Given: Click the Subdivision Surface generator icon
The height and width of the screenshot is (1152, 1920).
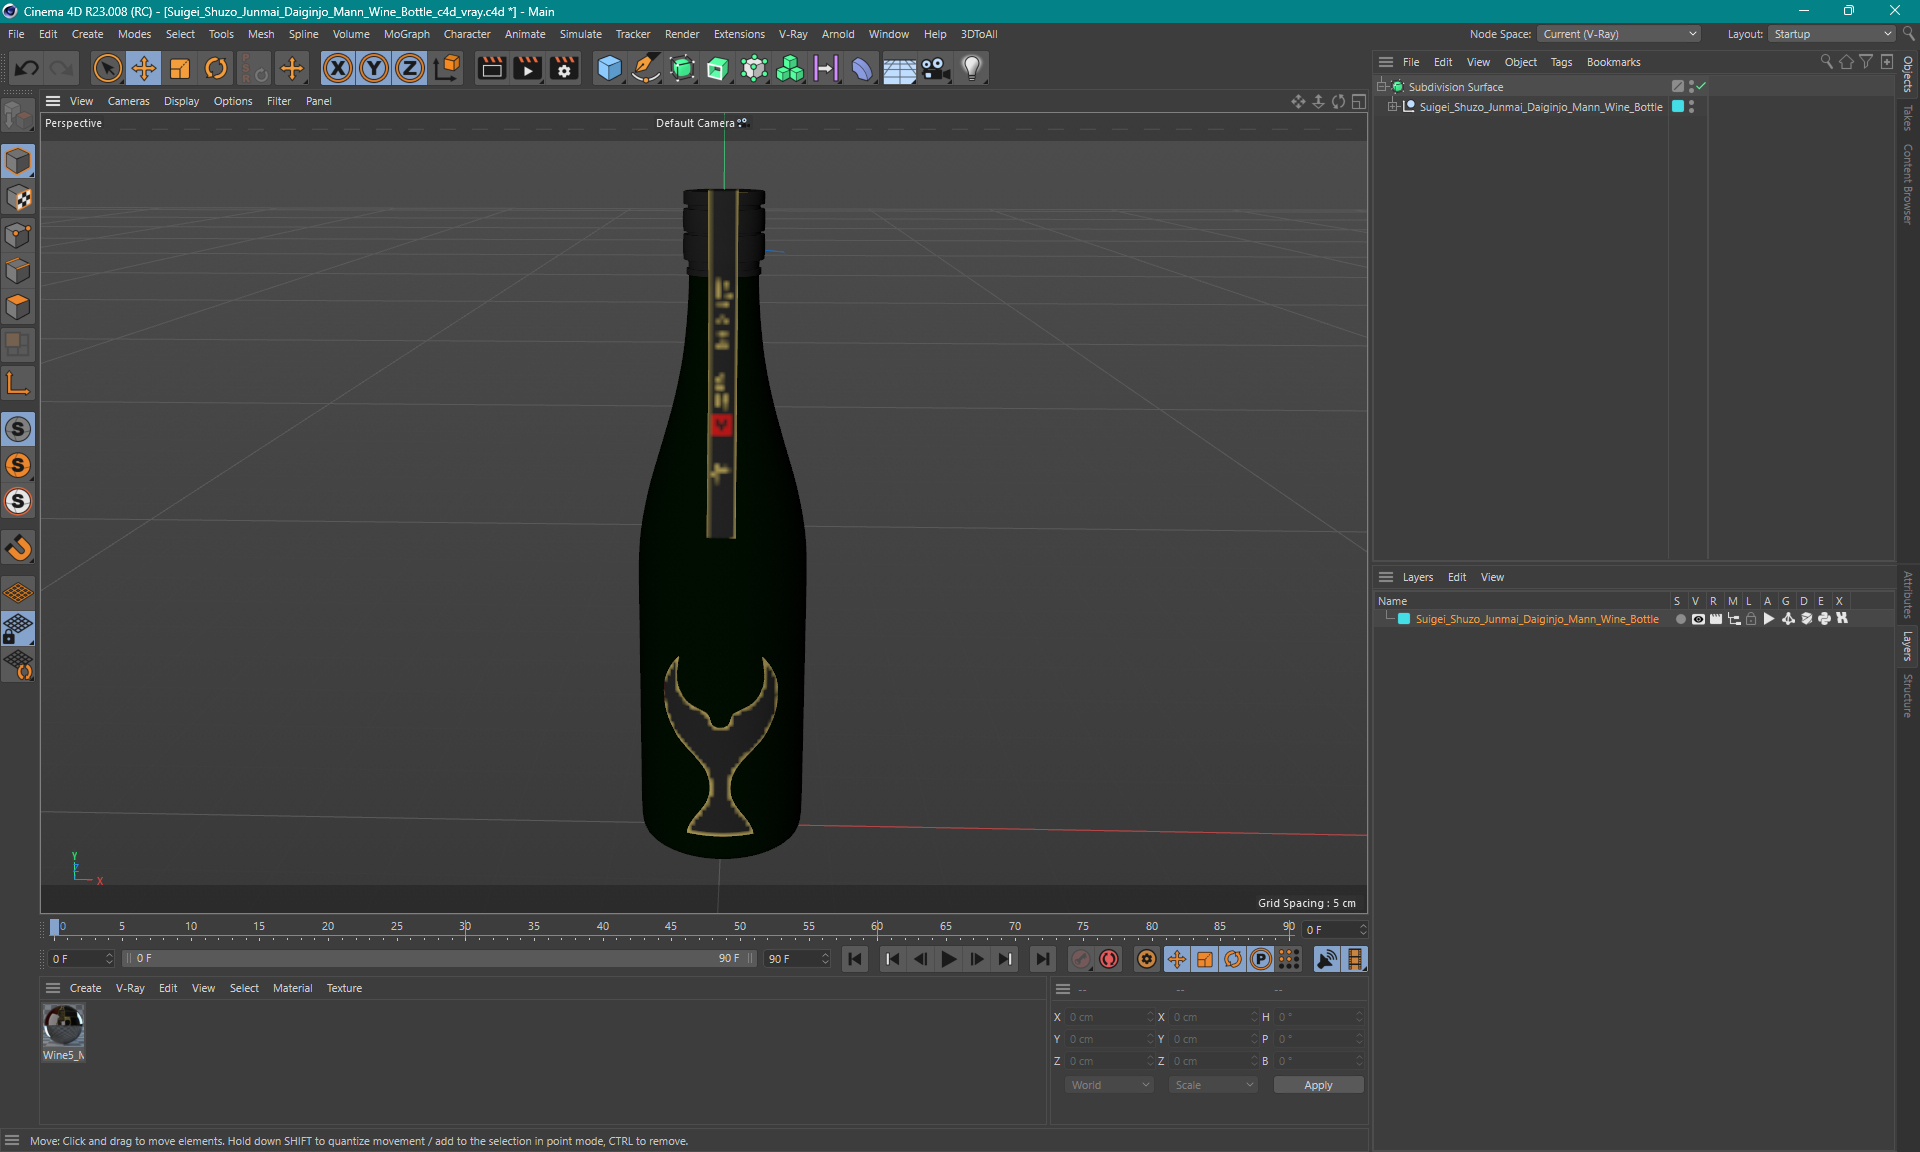Looking at the screenshot, I should pos(682,68).
